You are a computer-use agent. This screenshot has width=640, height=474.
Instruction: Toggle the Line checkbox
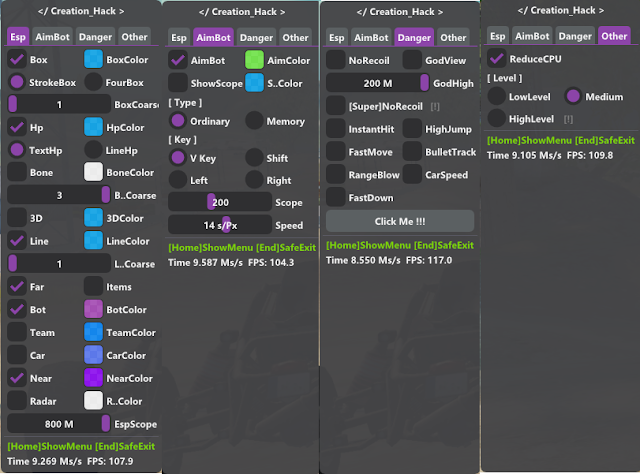tap(17, 241)
